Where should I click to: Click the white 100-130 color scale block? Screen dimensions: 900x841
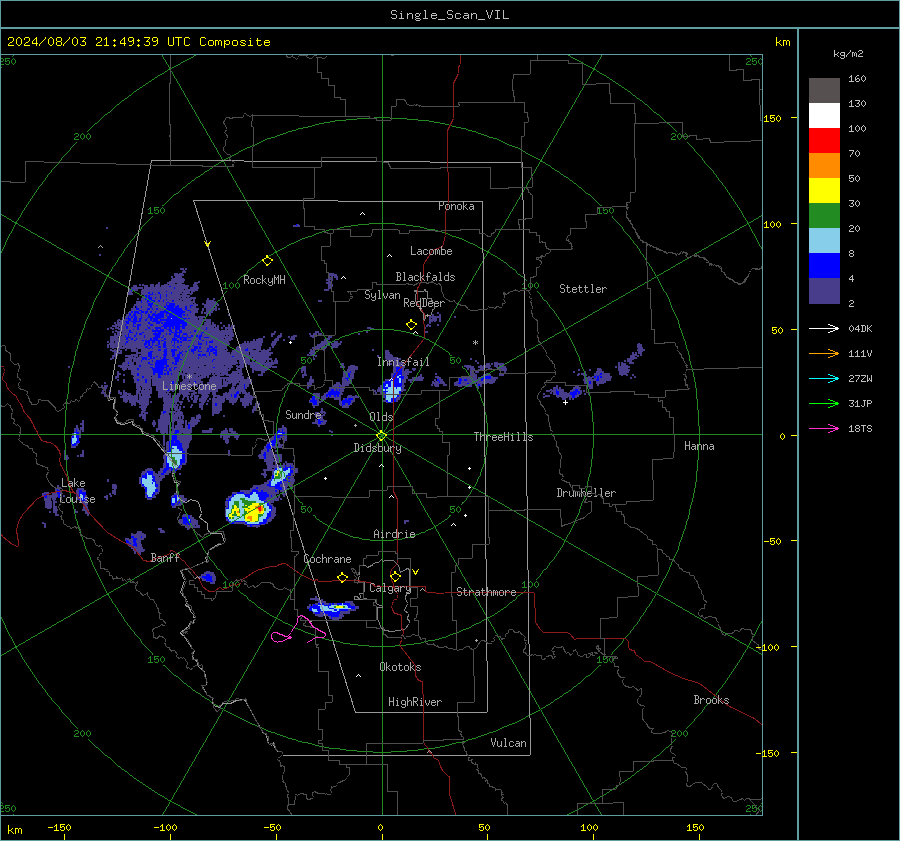coord(824,116)
